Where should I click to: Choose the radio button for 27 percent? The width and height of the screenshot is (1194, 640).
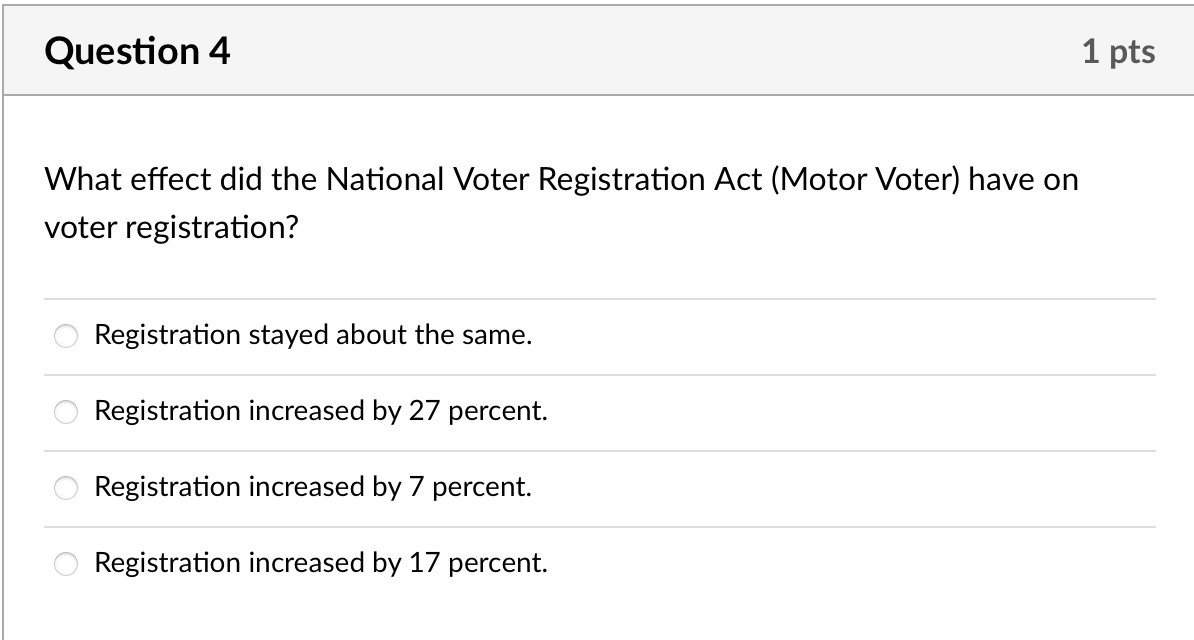[x=66, y=412]
